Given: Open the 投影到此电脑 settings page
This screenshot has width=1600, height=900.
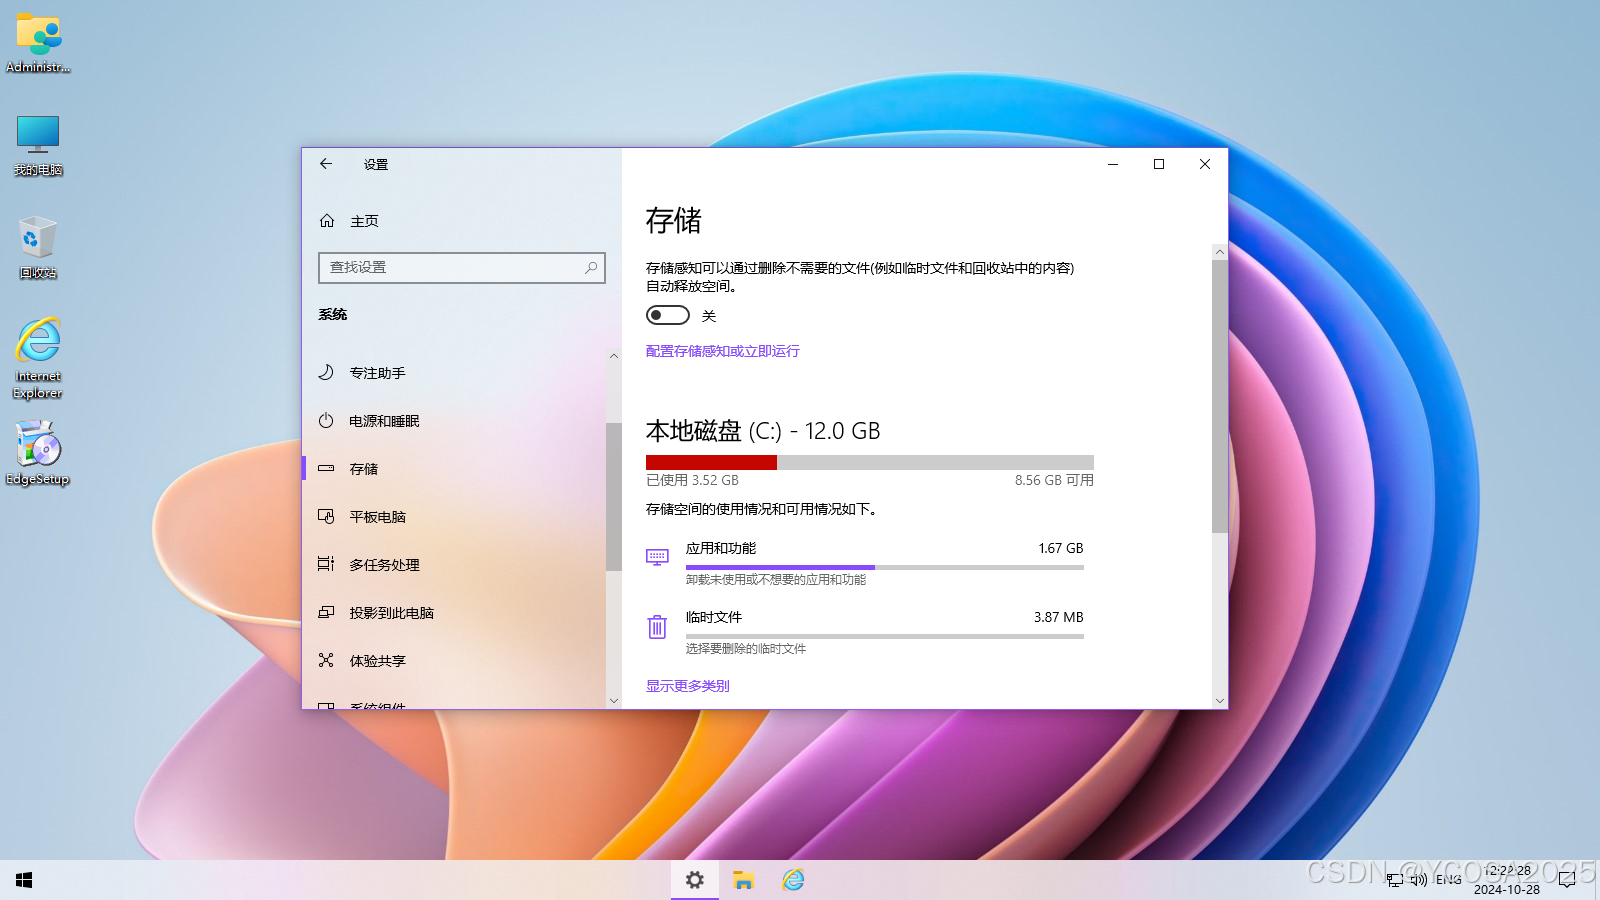Looking at the screenshot, I should pyautogui.click(x=454, y=613).
